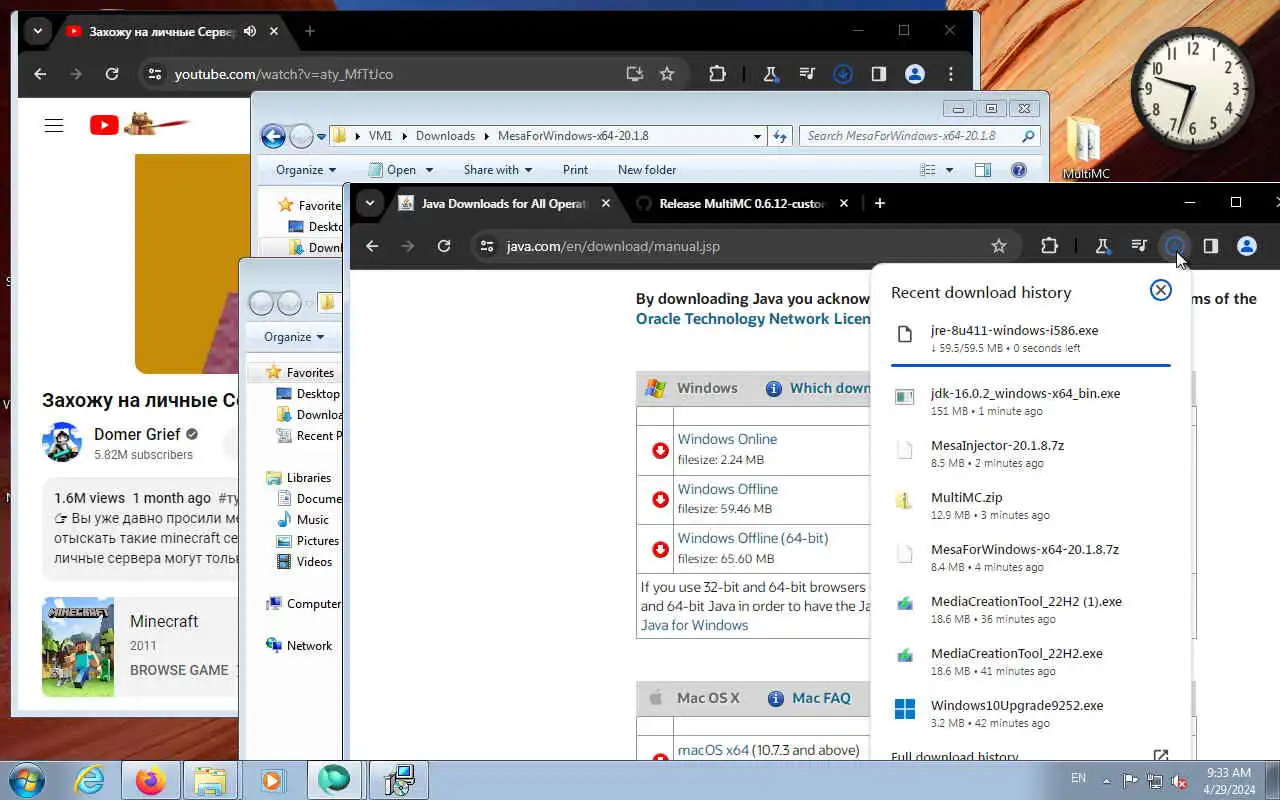This screenshot has width=1280, height=800.
Task: Open extensions puzzle icon in Java window
Action: click(1049, 246)
